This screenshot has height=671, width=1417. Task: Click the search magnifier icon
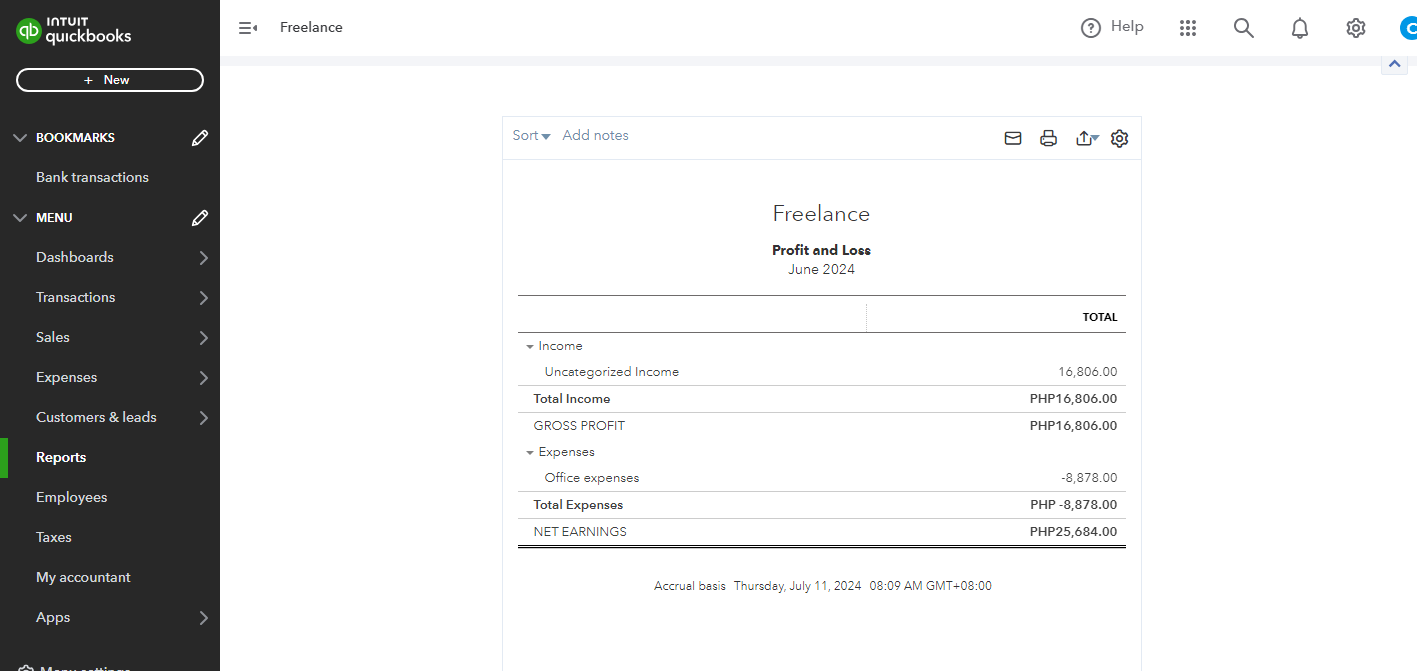tap(1244, 28)
